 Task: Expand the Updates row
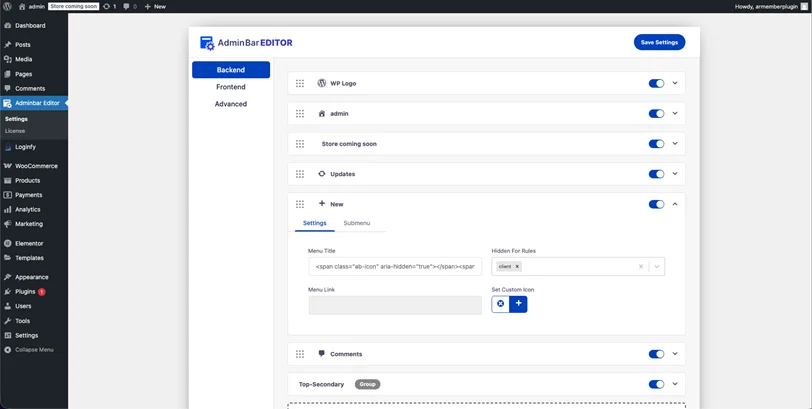(x=675, y=174)
